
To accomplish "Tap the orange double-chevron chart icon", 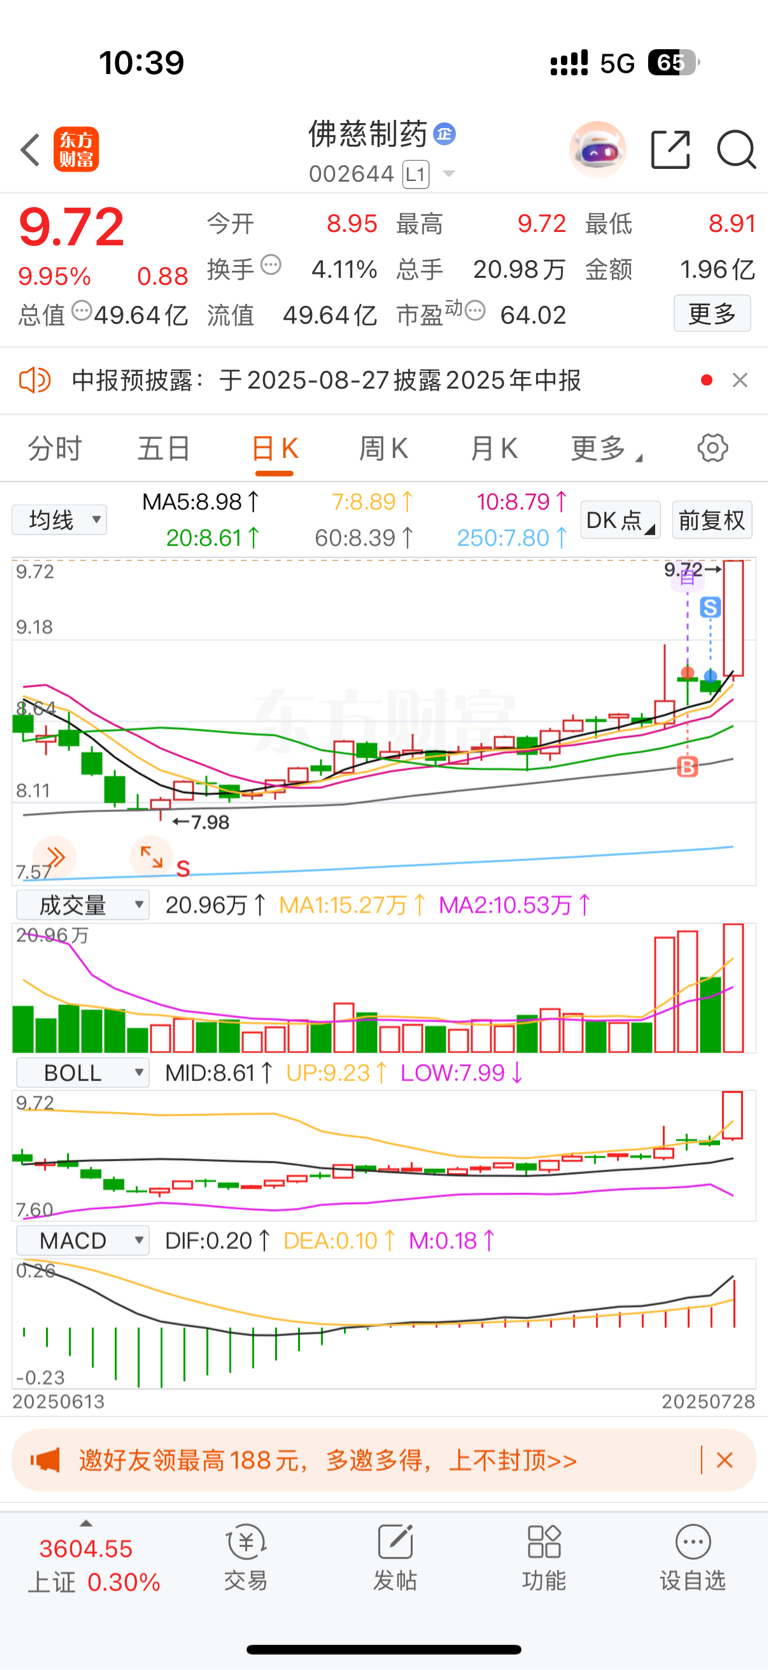I will pos(55,857).
